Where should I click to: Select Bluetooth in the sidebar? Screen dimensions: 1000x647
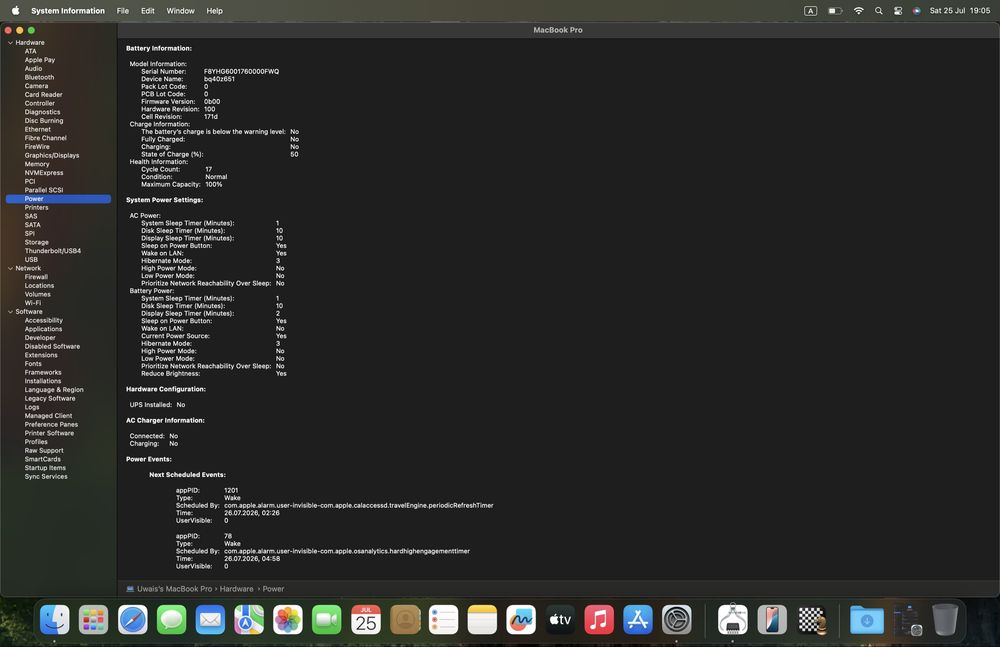click(x=40, y=77)
